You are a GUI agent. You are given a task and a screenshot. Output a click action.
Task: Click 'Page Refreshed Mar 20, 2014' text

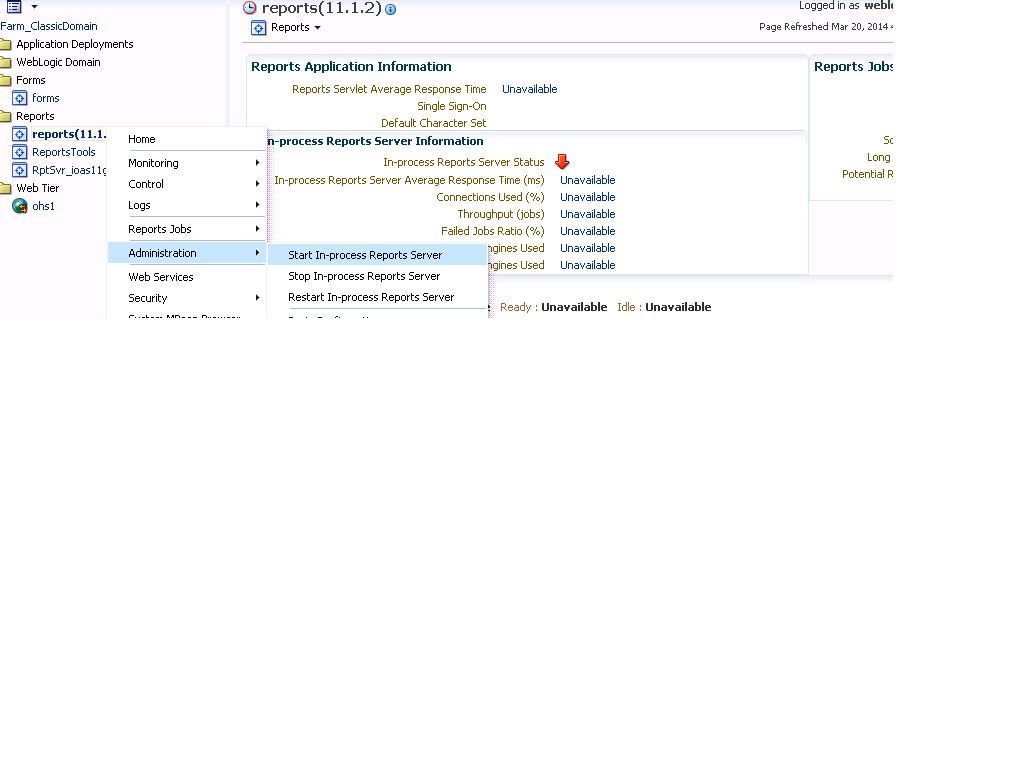coord(824,27)
